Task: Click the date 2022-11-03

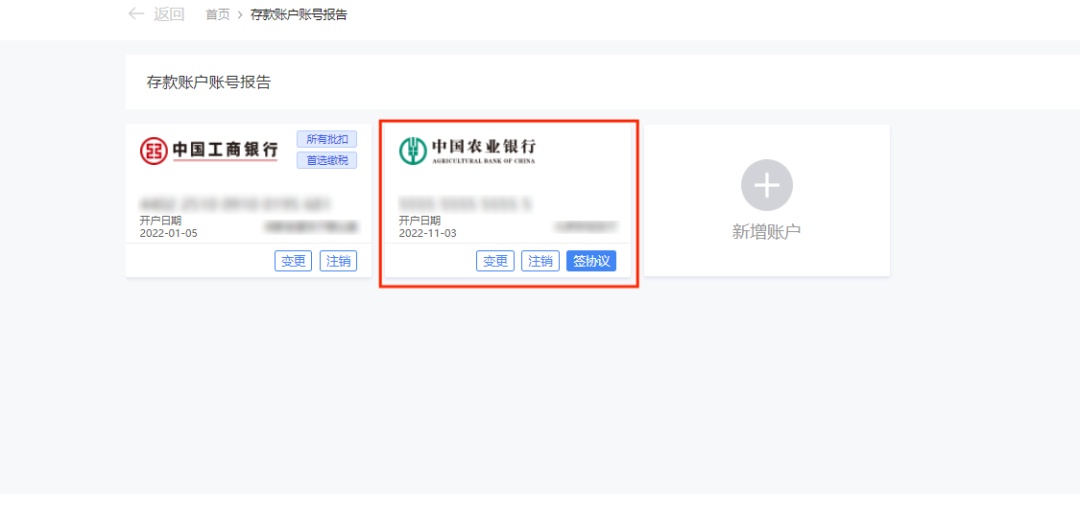Action: pos(428,233)
